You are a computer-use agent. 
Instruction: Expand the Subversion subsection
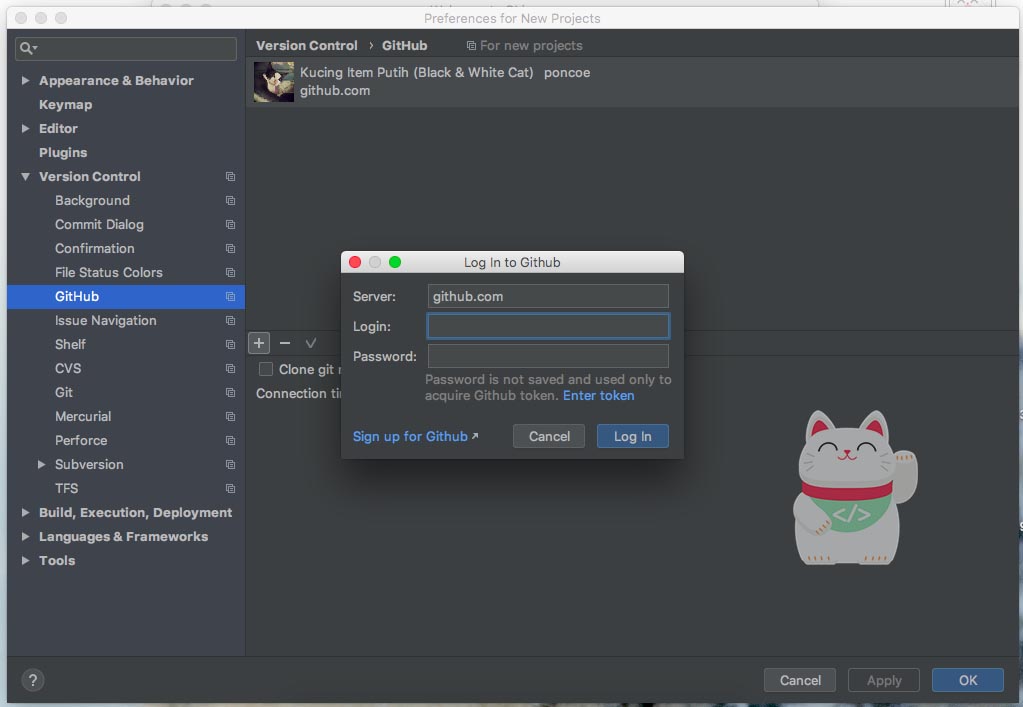coord(41,464)
